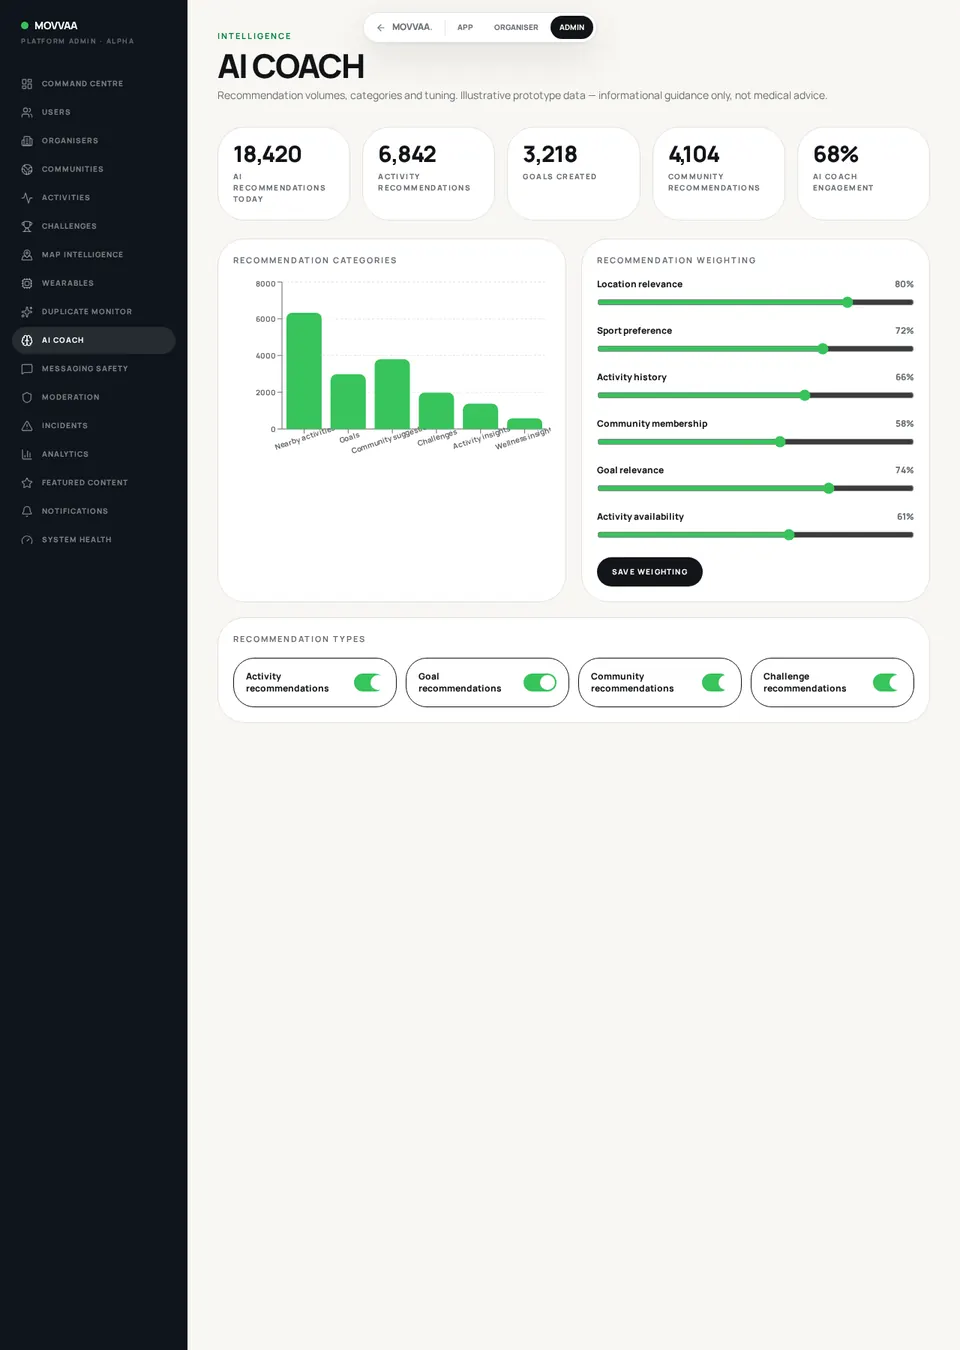The width and height of the screenshot is (960, 1350).
Task: Open Messaging Safety link in sidebar
Action: click(x=94, y=369)
